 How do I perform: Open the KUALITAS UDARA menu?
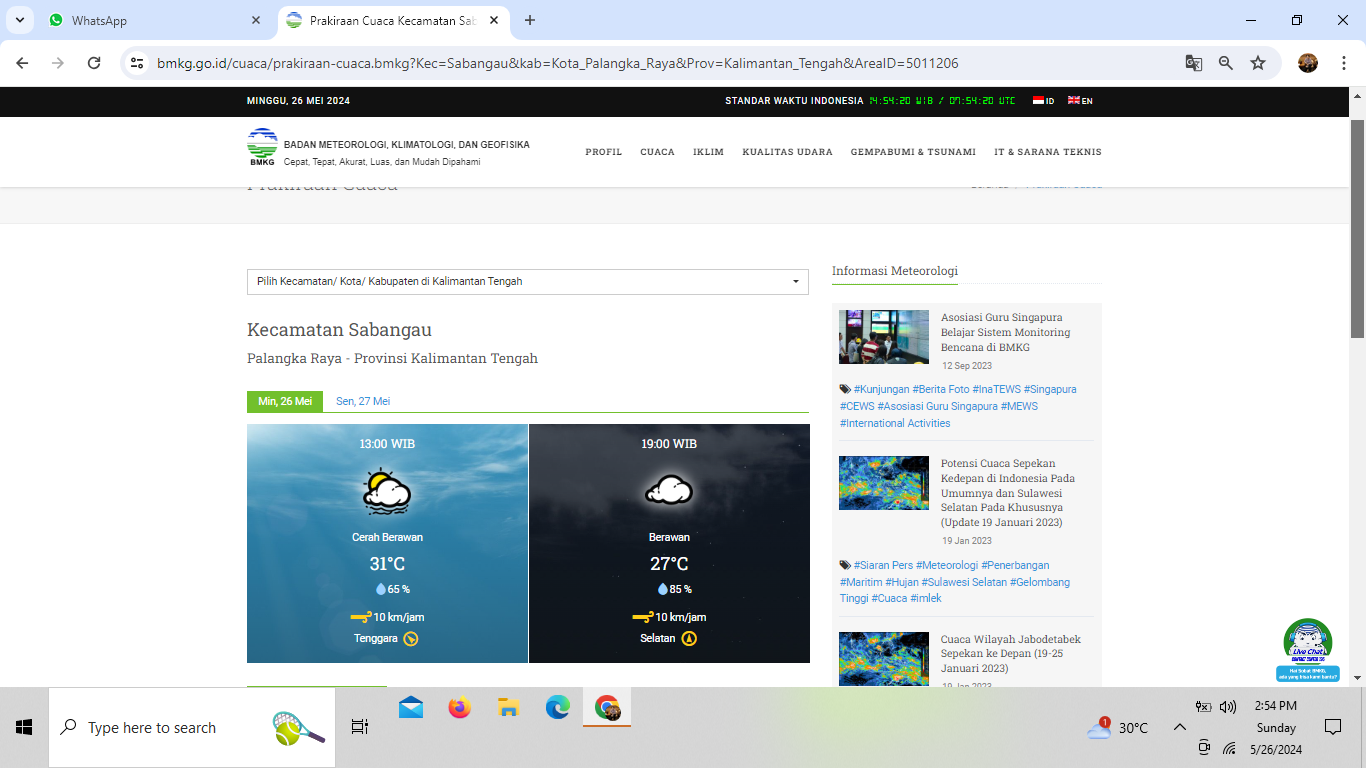787,152
